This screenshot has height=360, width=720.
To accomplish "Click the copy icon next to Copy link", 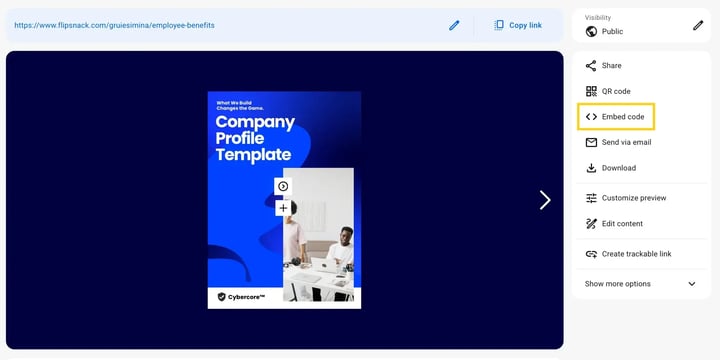I will (499, 25).
